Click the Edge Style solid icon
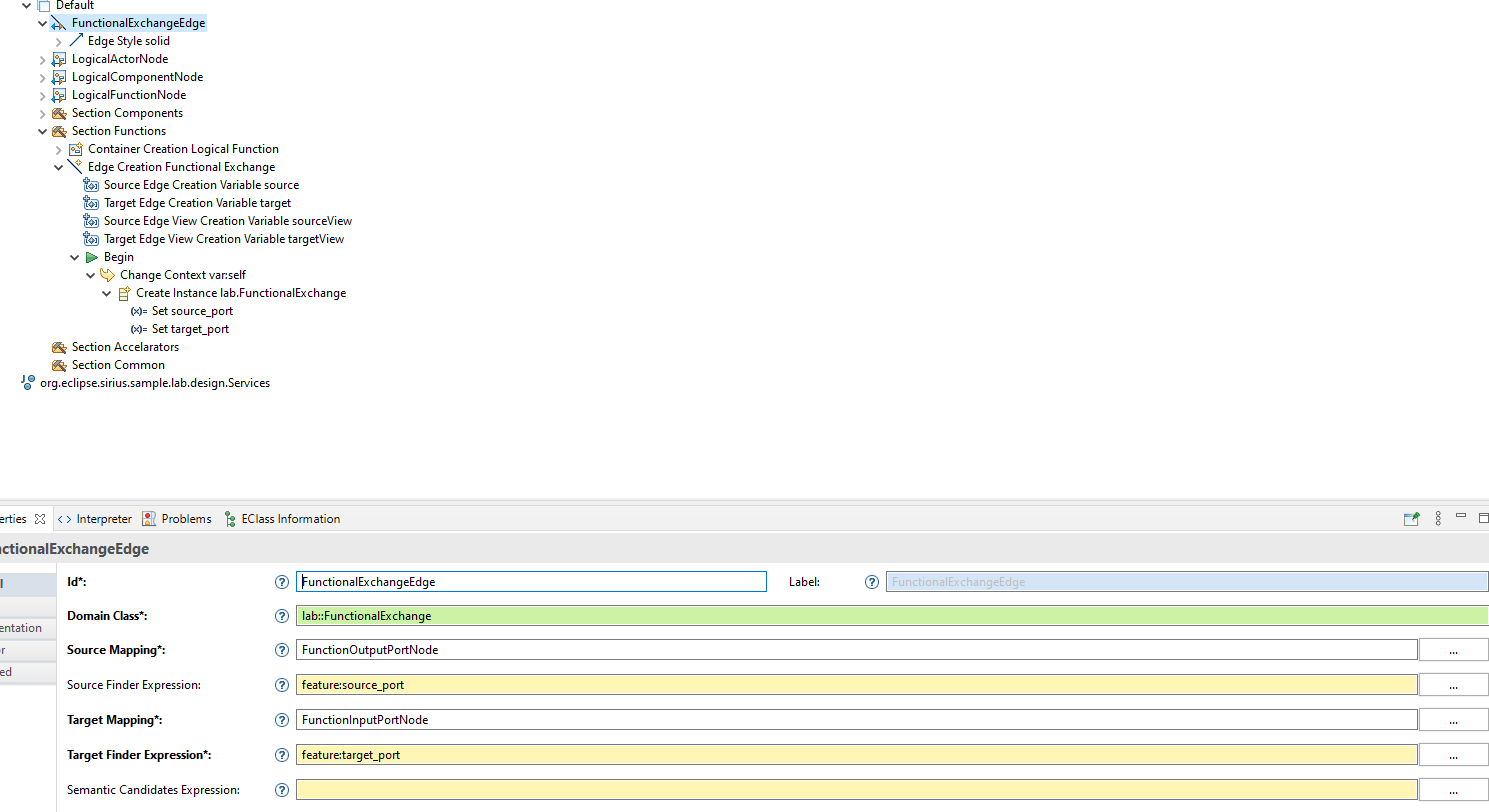The image size is (1489, 812). (x=76, y=41)
